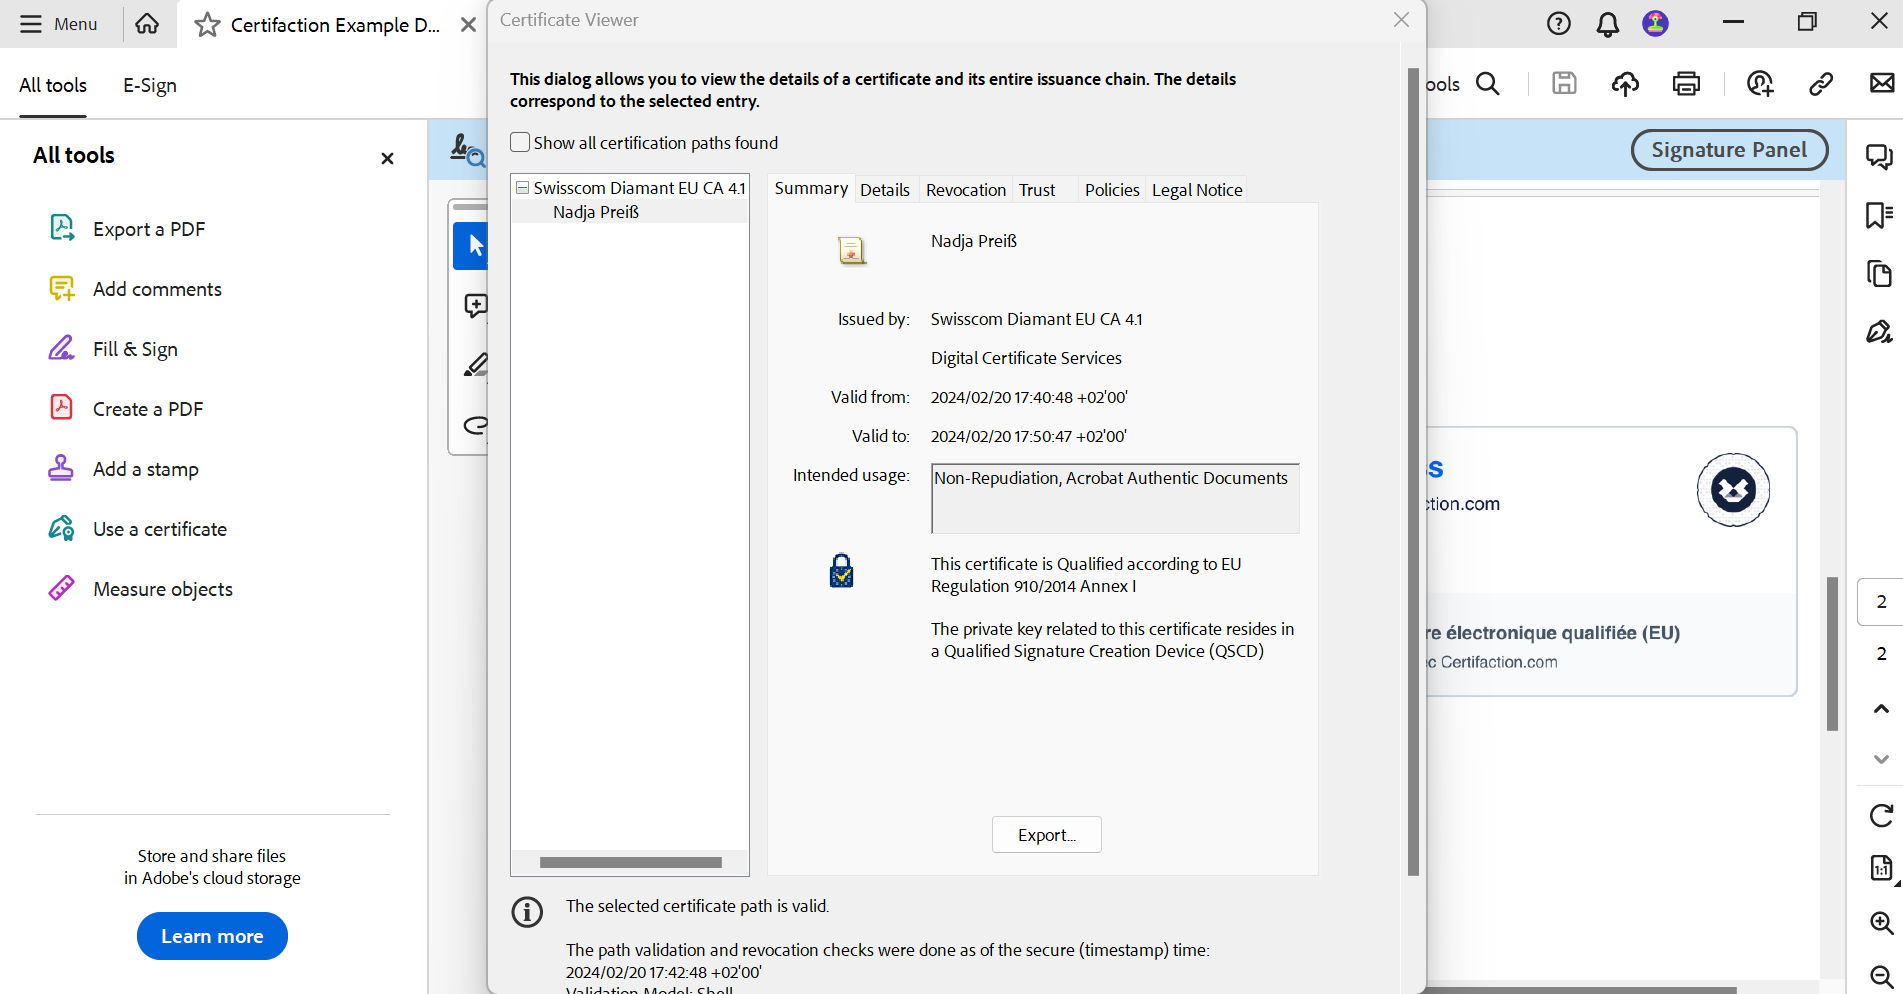The image size is (1903, 994).
Task: Switch to the Legal Notice tab
Action: [x=1197, y=189]
